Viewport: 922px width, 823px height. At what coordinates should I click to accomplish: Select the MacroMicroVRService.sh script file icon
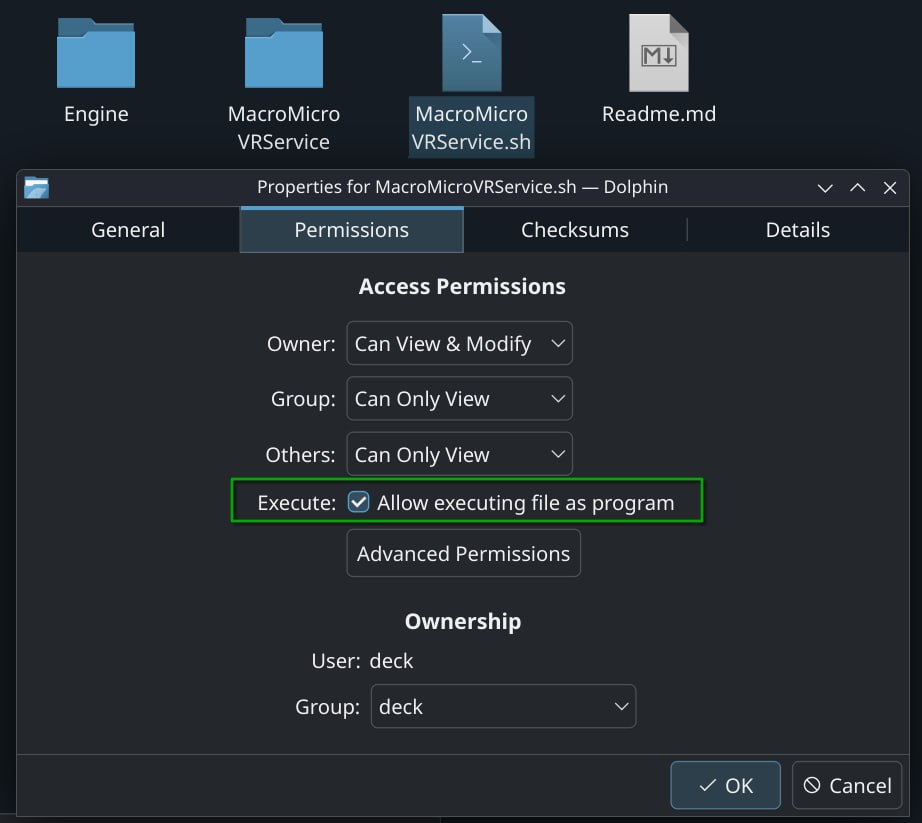click(x=472, y=53)
